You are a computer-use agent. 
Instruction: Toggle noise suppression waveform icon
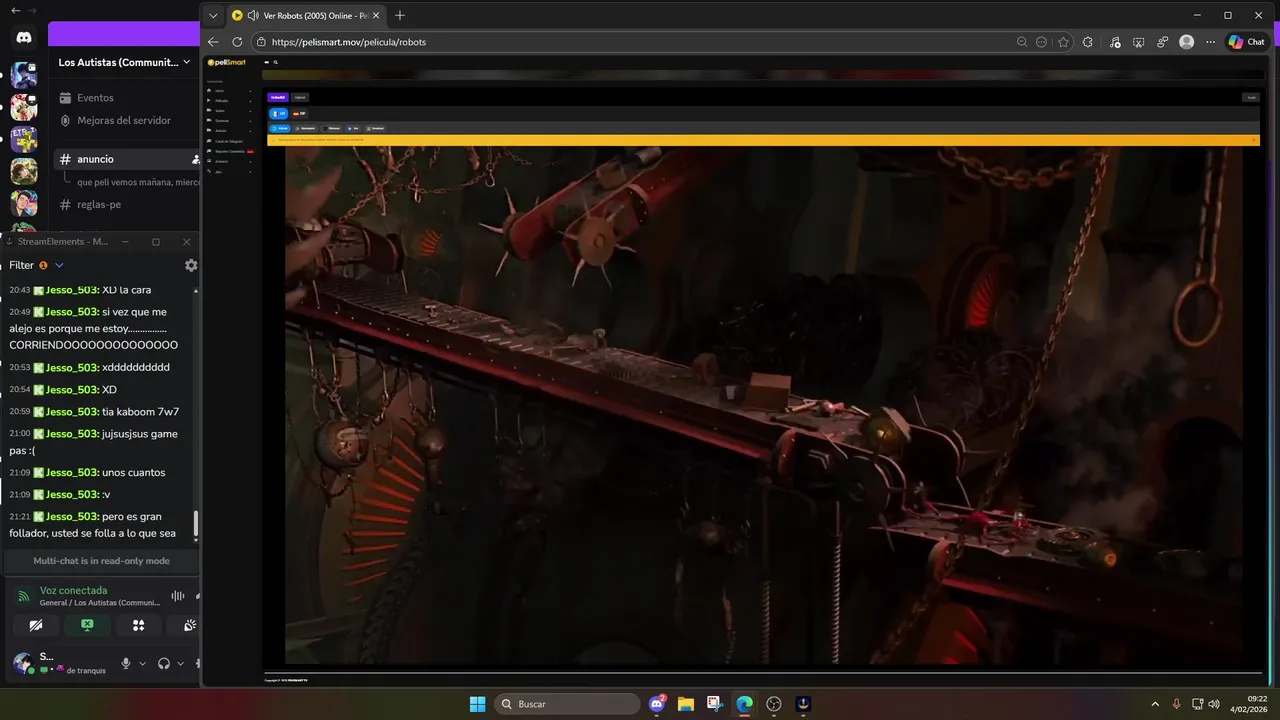click(177, 596)
